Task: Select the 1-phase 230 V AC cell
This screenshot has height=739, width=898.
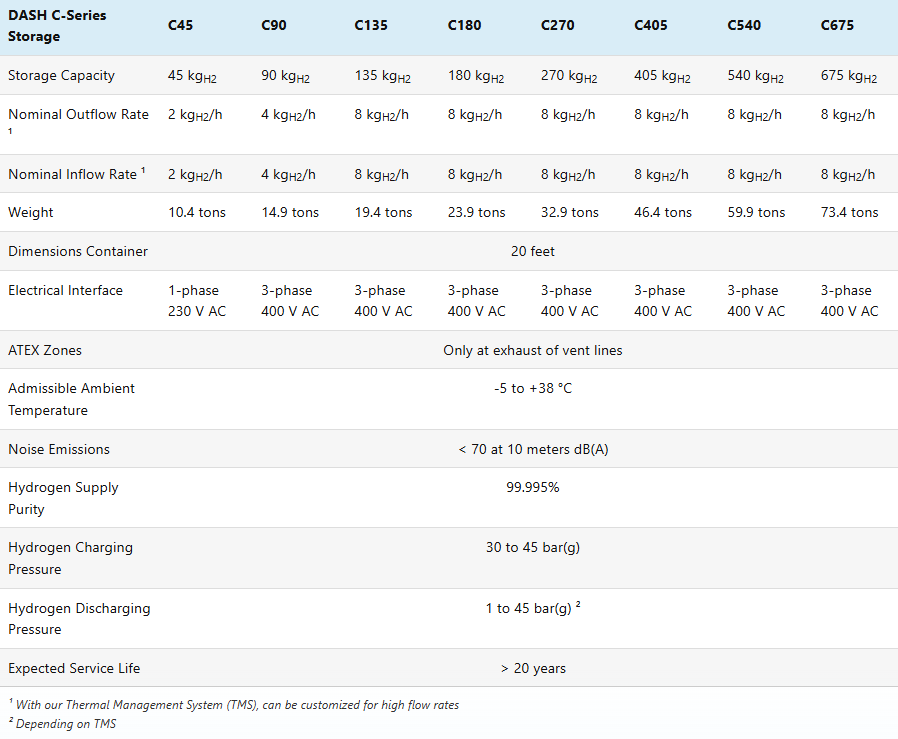Action: click(x=197, y=301)
